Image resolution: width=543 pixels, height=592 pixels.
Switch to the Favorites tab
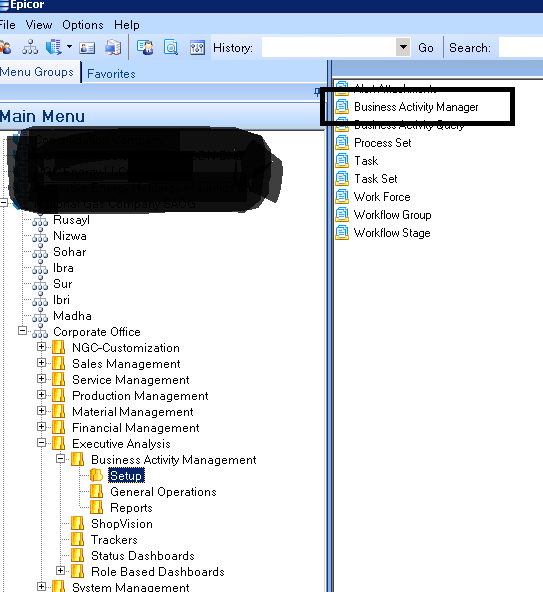111,74
